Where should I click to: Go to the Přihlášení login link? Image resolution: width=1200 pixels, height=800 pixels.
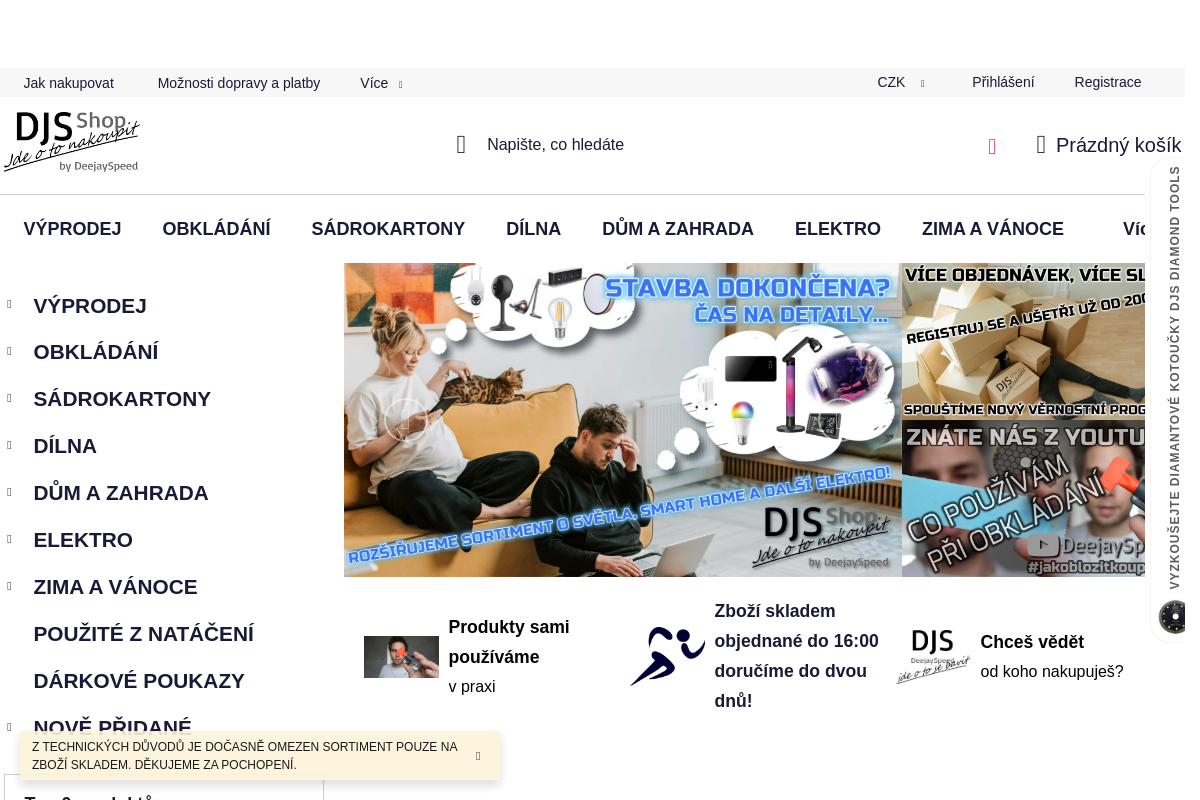click(x=1003, y=83)
